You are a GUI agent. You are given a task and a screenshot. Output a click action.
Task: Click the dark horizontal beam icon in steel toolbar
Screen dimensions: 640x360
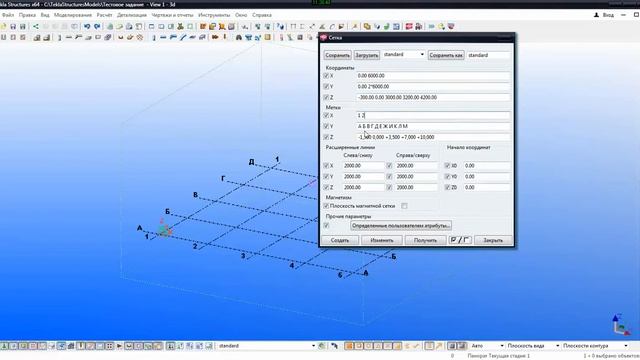click(x=69, y=38)
